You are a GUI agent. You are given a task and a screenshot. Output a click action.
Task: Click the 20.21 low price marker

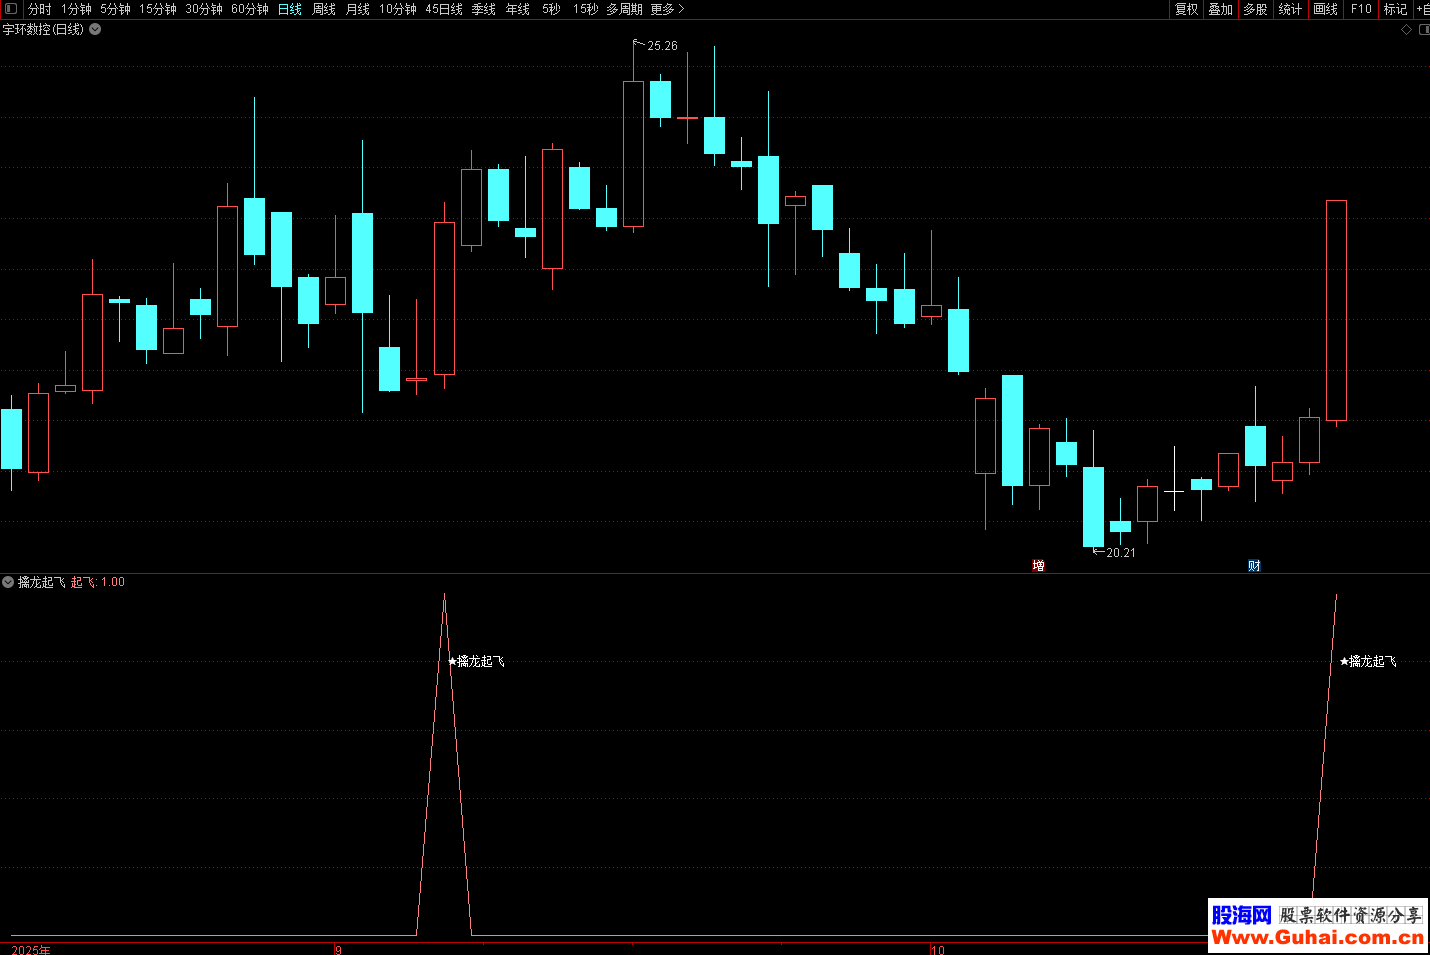pos(1120,553)
